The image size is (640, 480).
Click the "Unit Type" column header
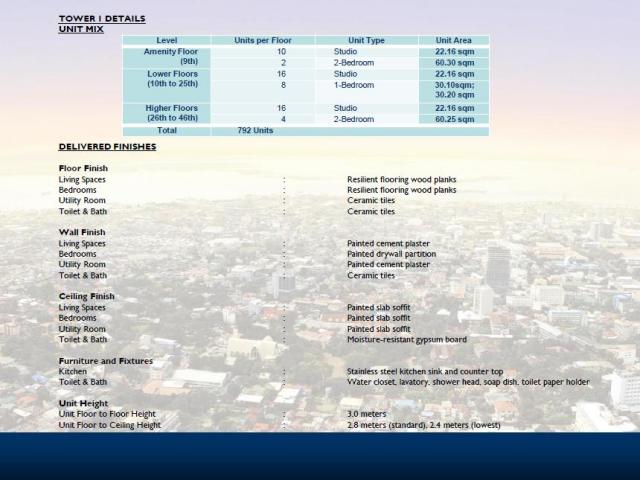[366, 40]
